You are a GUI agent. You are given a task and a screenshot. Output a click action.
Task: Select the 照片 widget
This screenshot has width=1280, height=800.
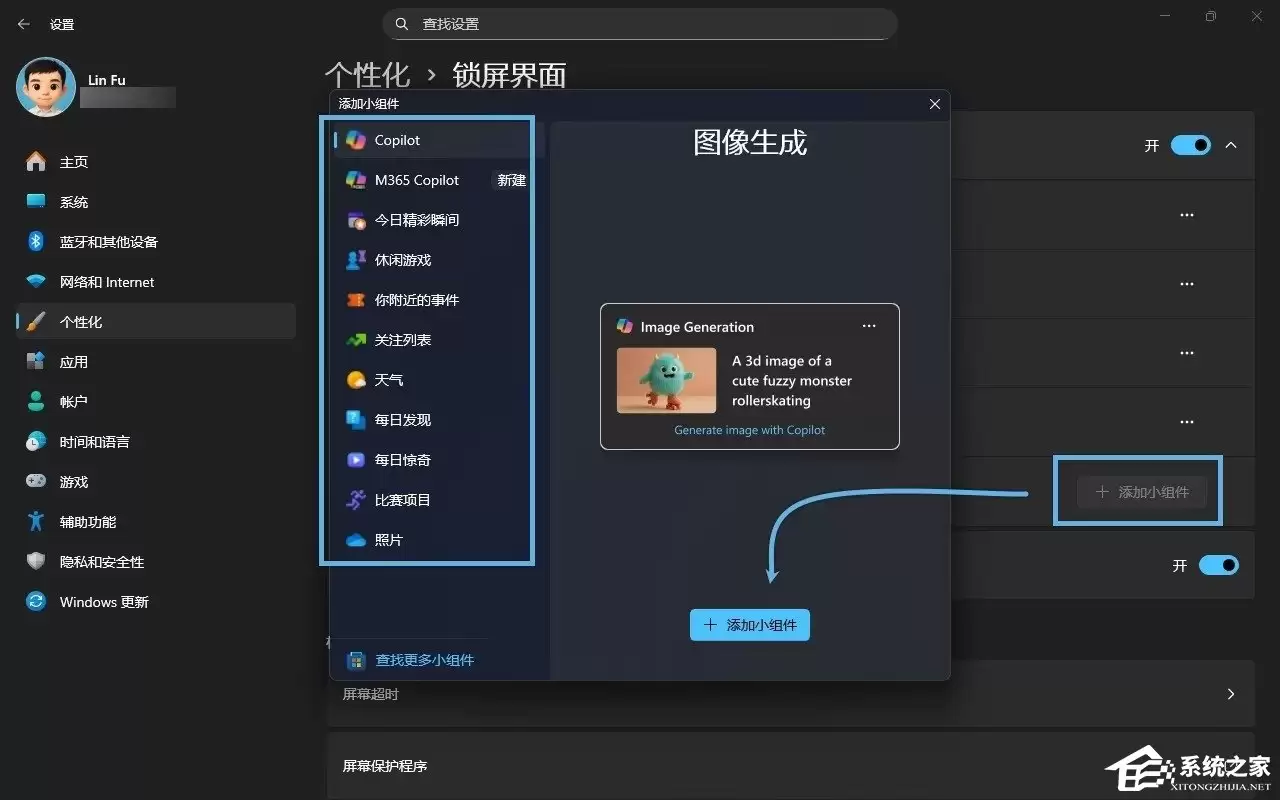tap(392, 540)
